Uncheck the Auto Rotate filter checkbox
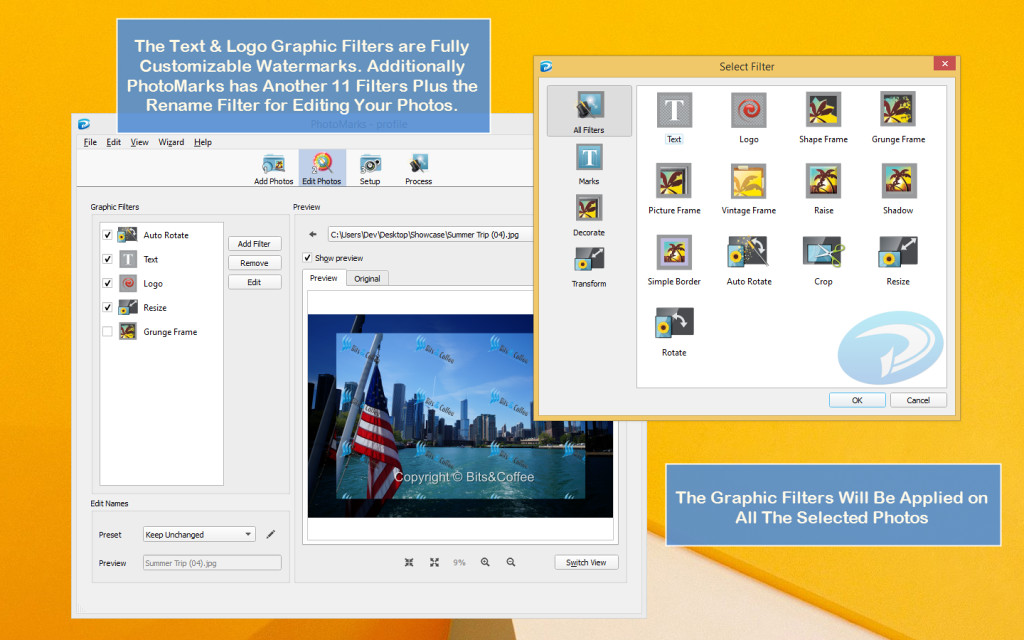The height and width of the screenshot is (640, 1024). tap(107, 234)
